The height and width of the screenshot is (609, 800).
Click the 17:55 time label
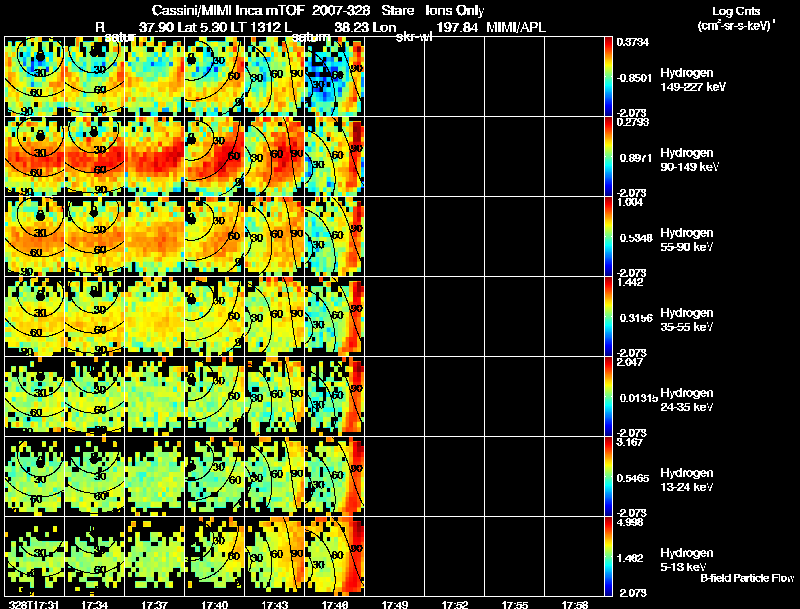coord(515,604)
